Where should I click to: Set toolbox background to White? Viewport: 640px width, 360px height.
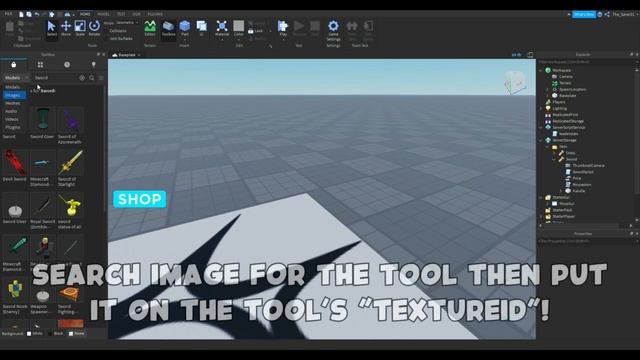pos(35,333)
